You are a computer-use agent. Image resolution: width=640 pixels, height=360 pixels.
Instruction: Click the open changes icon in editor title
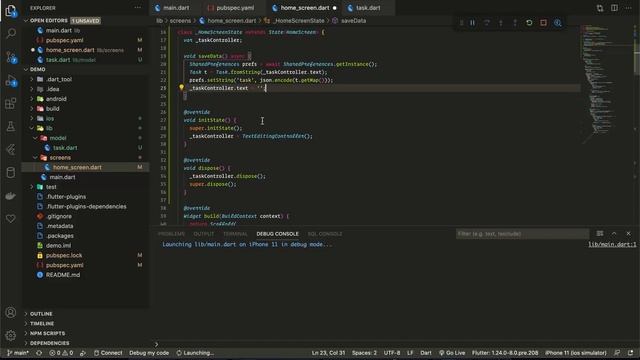click(x=600, y=8)
